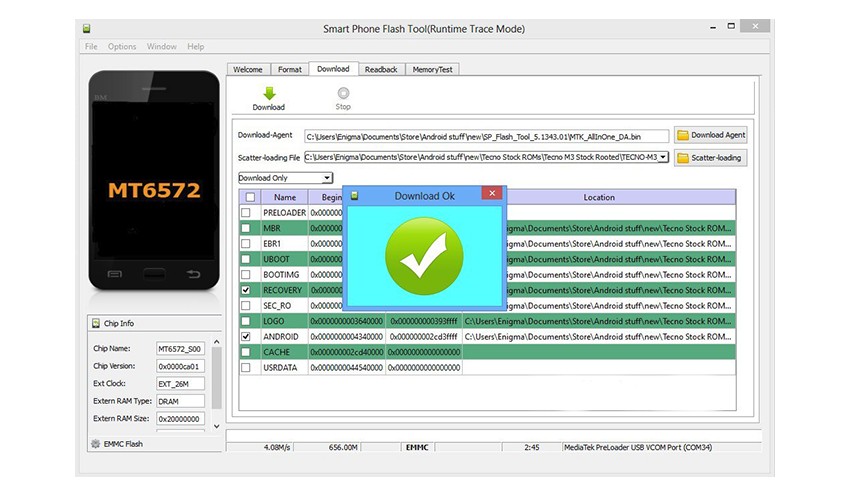Click the big green checkmark icon
The image size is (846, 490).
point(424,256)
